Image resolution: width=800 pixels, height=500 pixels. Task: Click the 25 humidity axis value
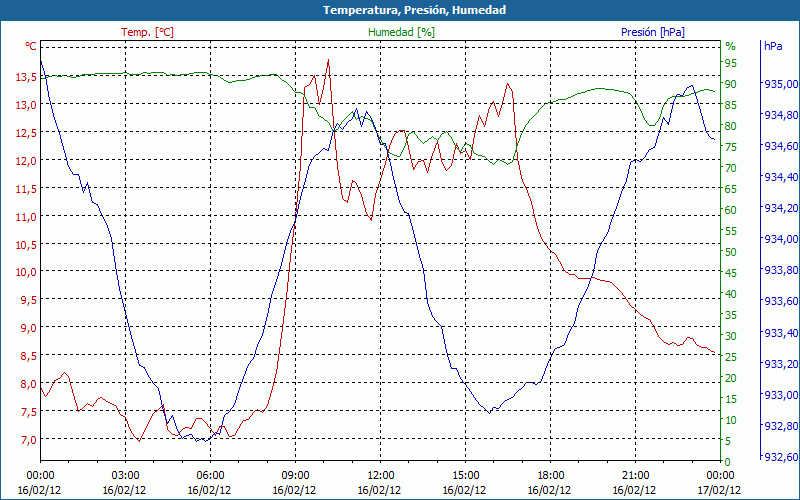[x=731, y=357]
